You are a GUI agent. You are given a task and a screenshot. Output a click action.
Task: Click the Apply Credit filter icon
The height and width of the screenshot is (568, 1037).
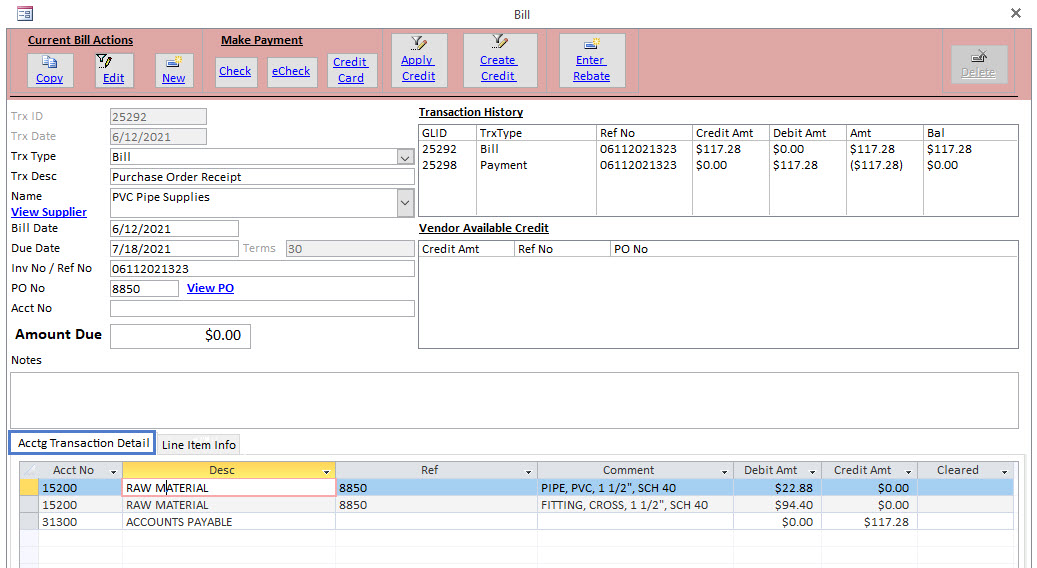tap(419, 43)
